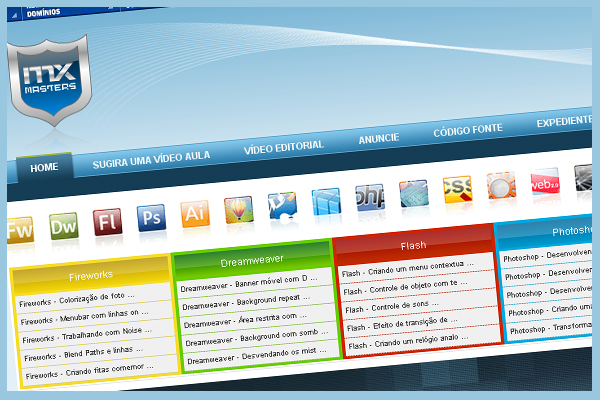Viewport: 600px width, 400px height.
Task: Open the Photoshop Ps icon
Action: coord(152,217)
